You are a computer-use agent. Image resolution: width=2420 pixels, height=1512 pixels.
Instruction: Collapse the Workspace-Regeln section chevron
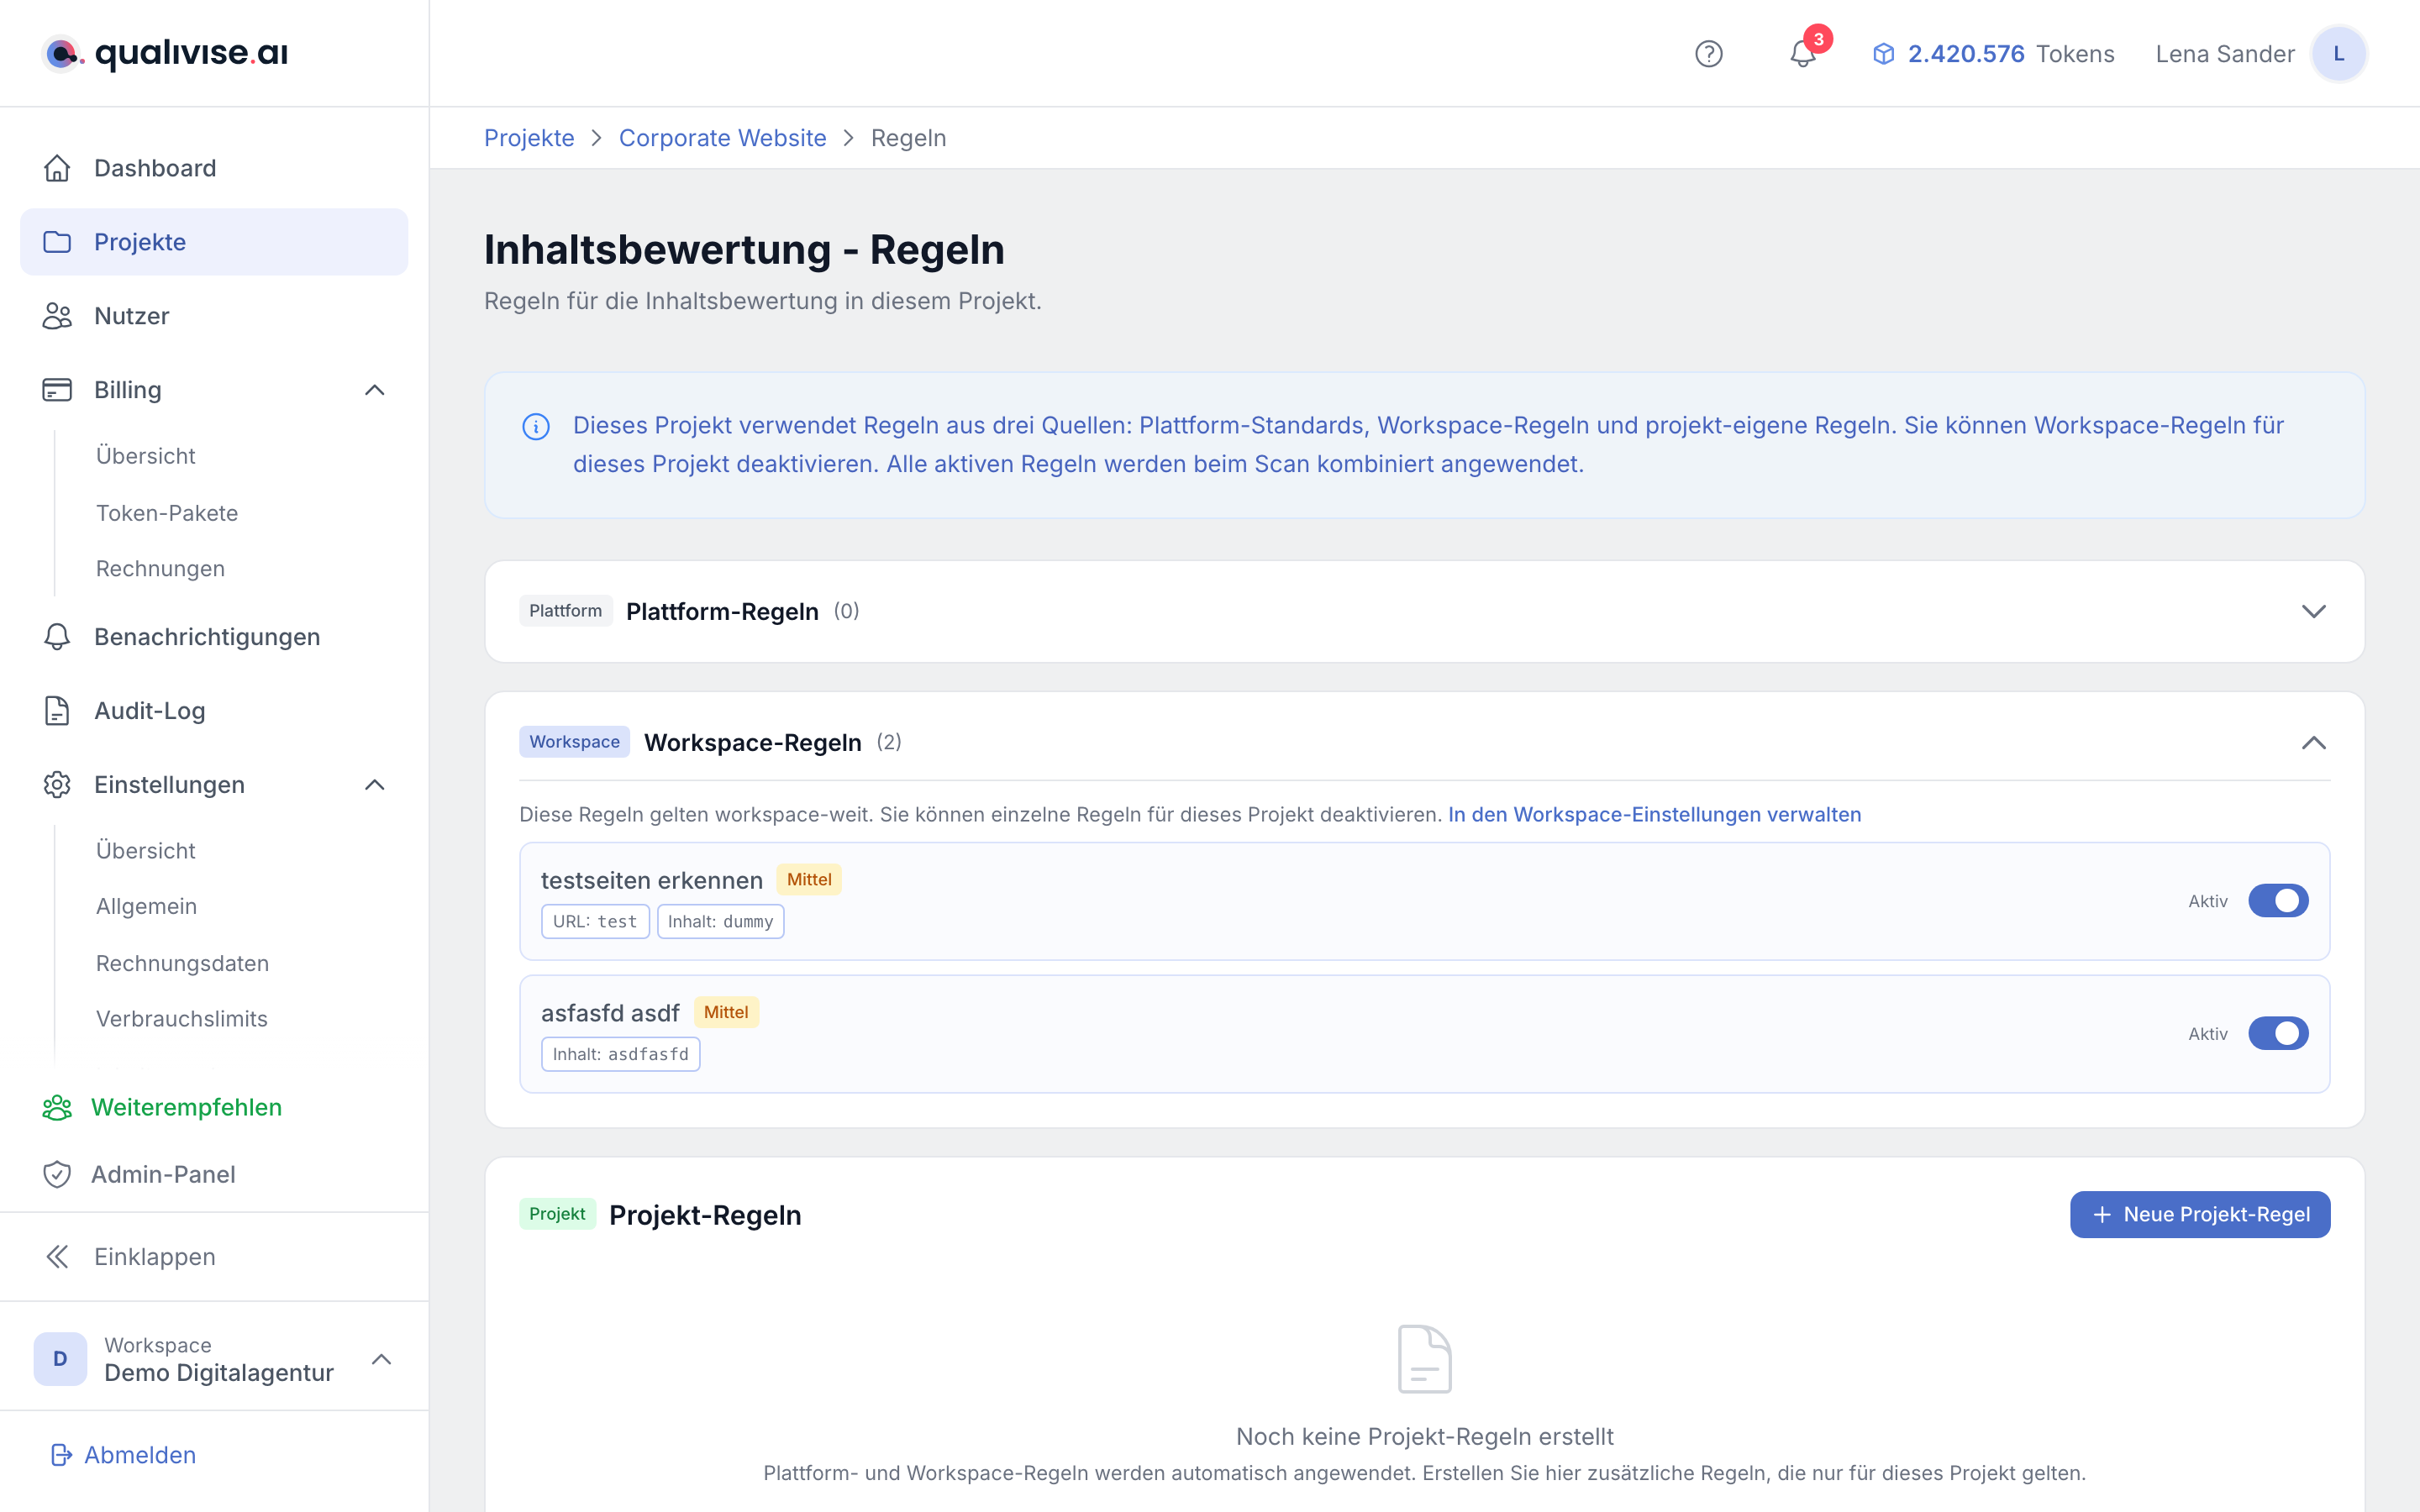[x=2314, y=742]
